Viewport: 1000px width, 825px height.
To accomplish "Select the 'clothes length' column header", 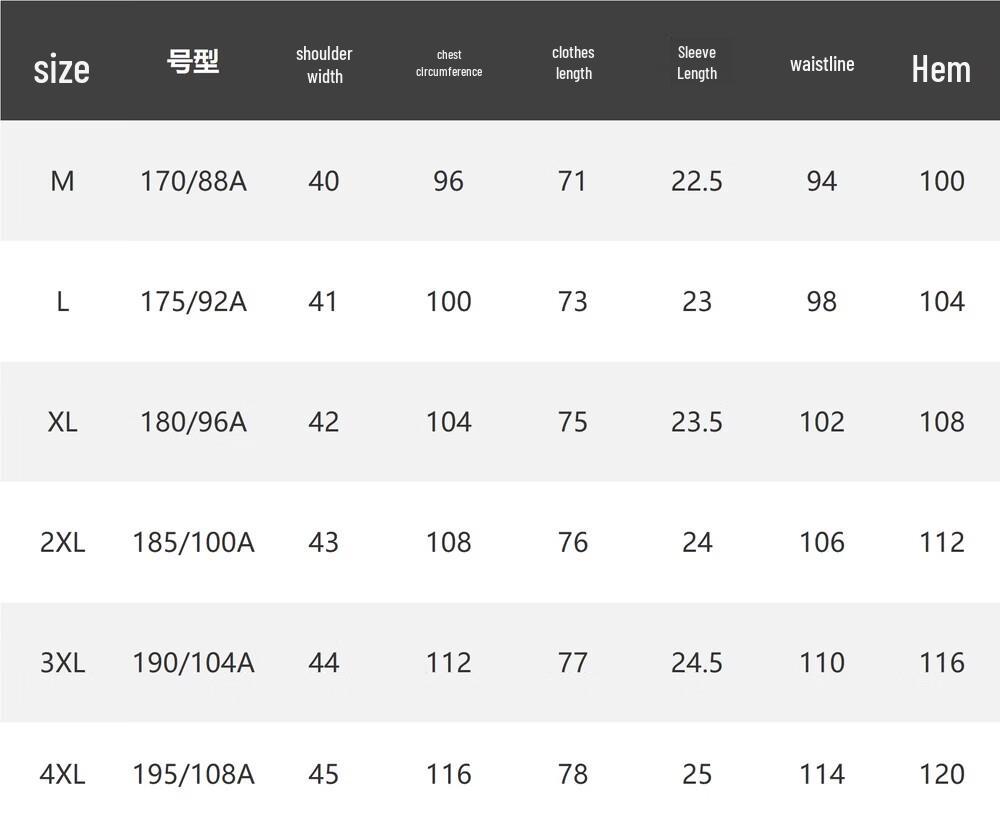I will click(x=573, y=63).
